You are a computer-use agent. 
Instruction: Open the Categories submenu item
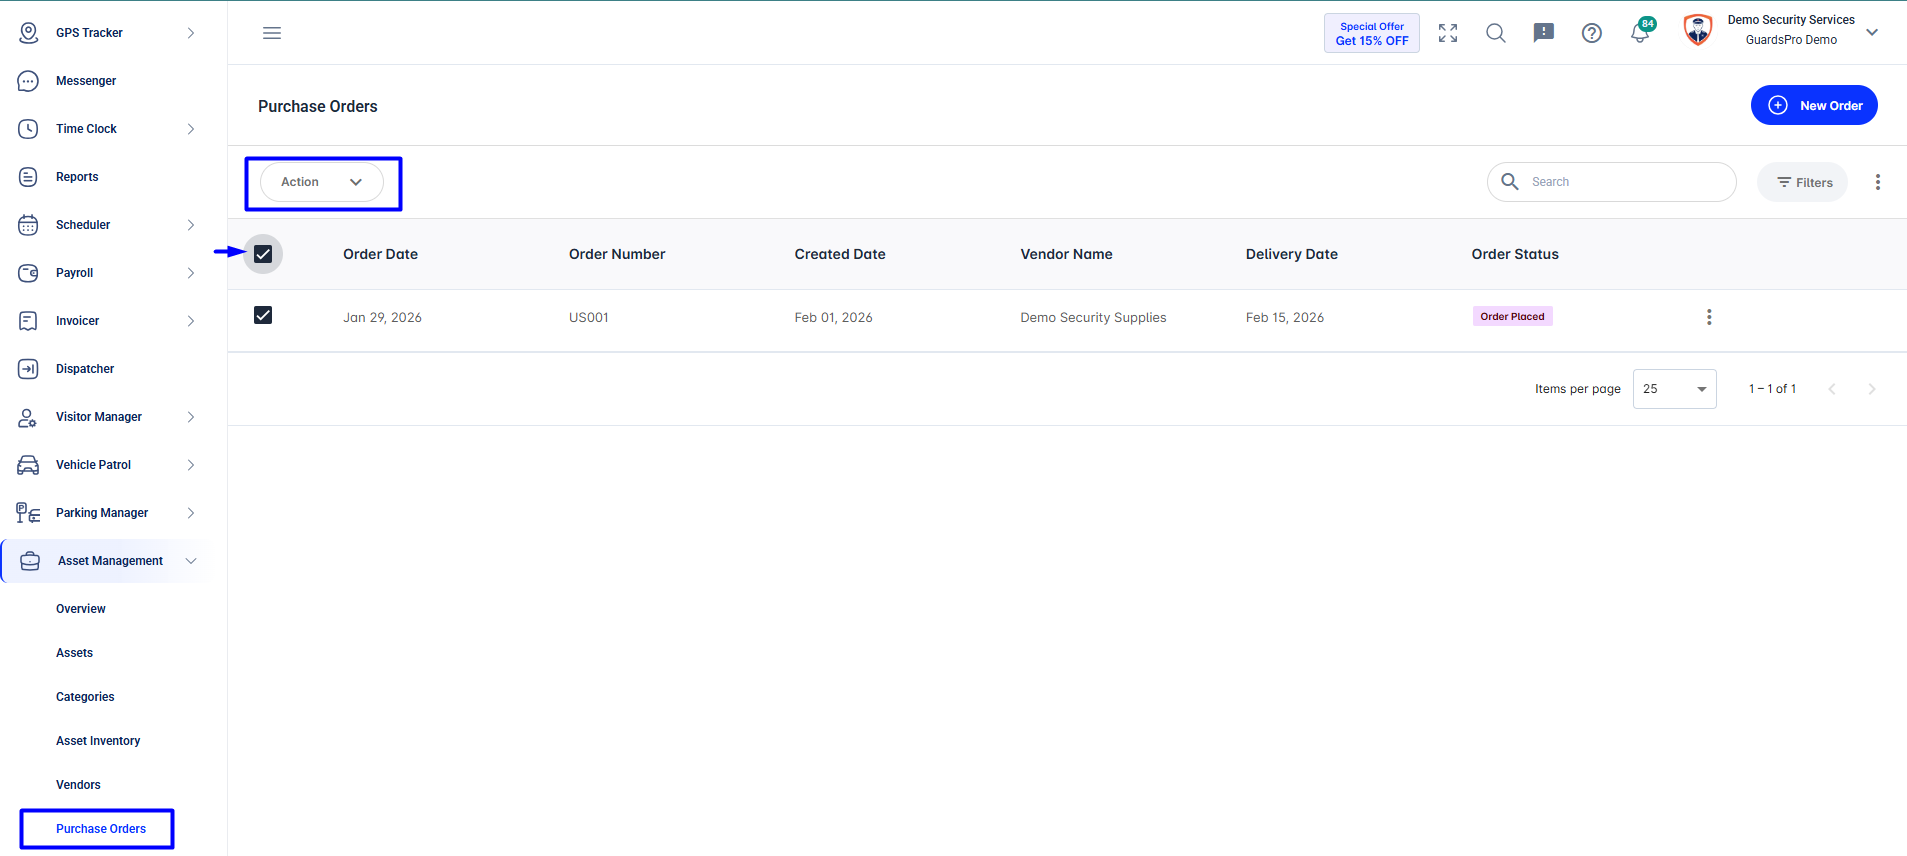coord(85,697)
